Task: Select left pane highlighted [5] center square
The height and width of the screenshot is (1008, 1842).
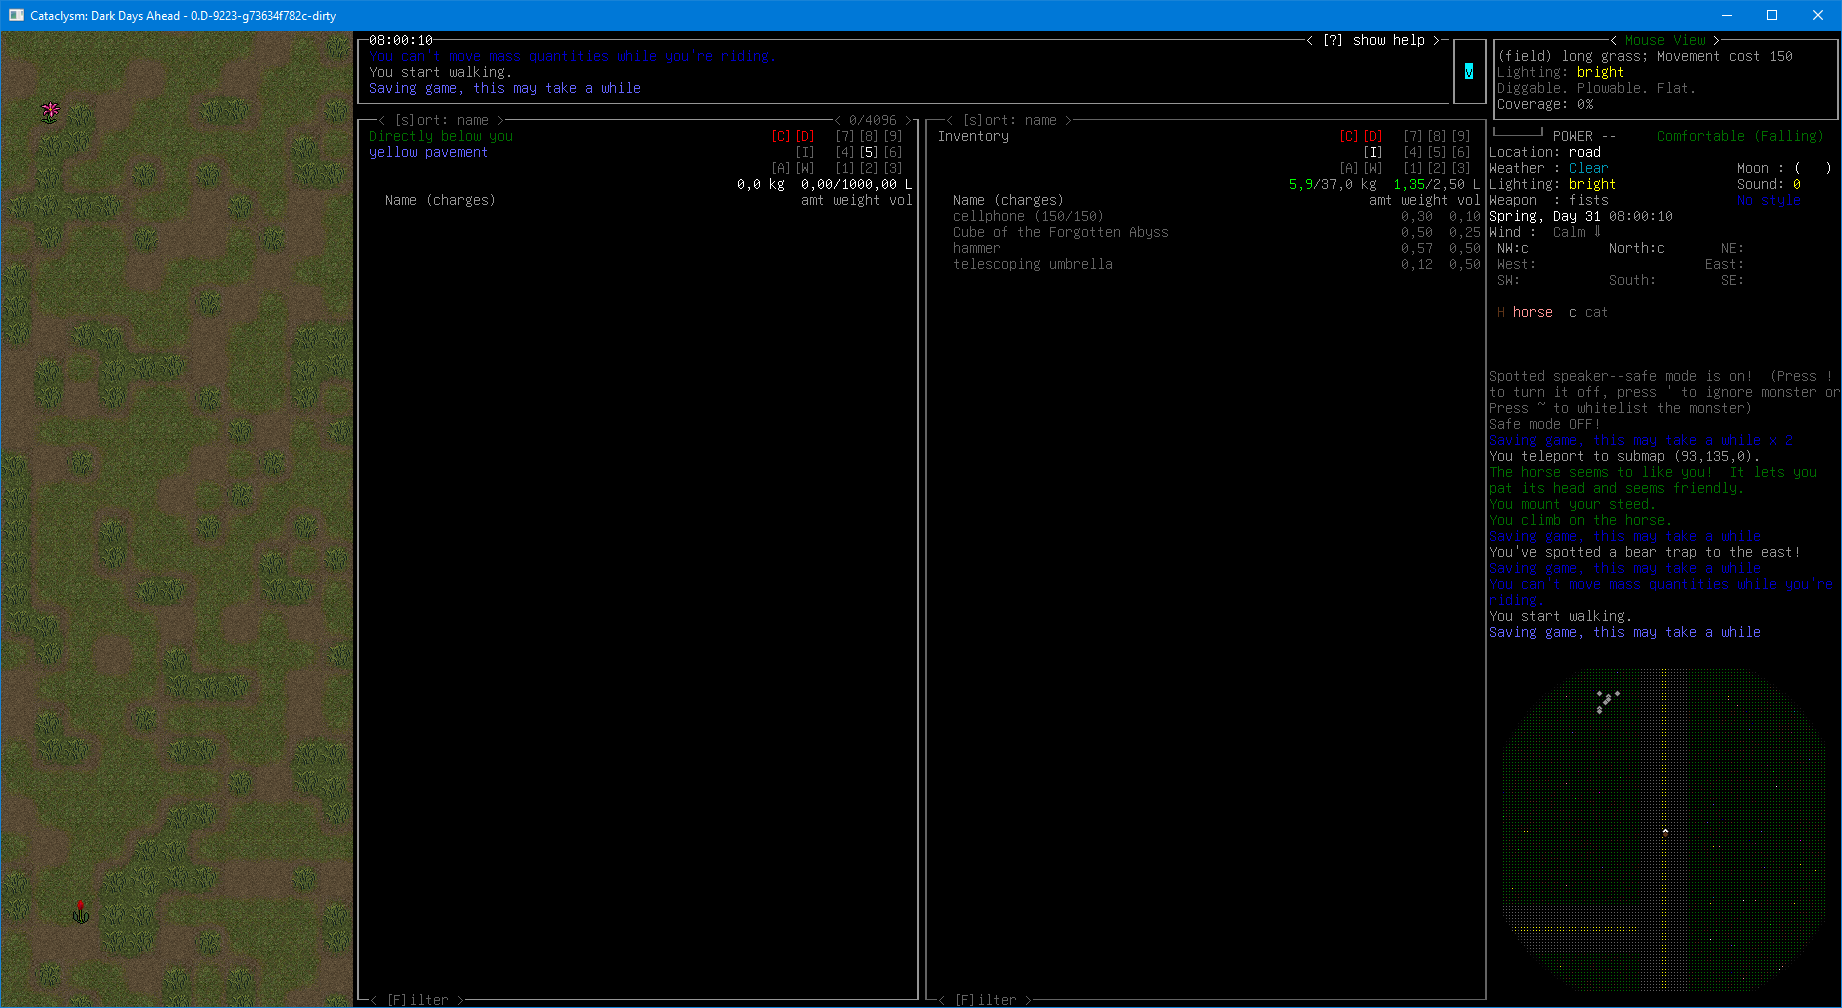Action: coord(869,152)
